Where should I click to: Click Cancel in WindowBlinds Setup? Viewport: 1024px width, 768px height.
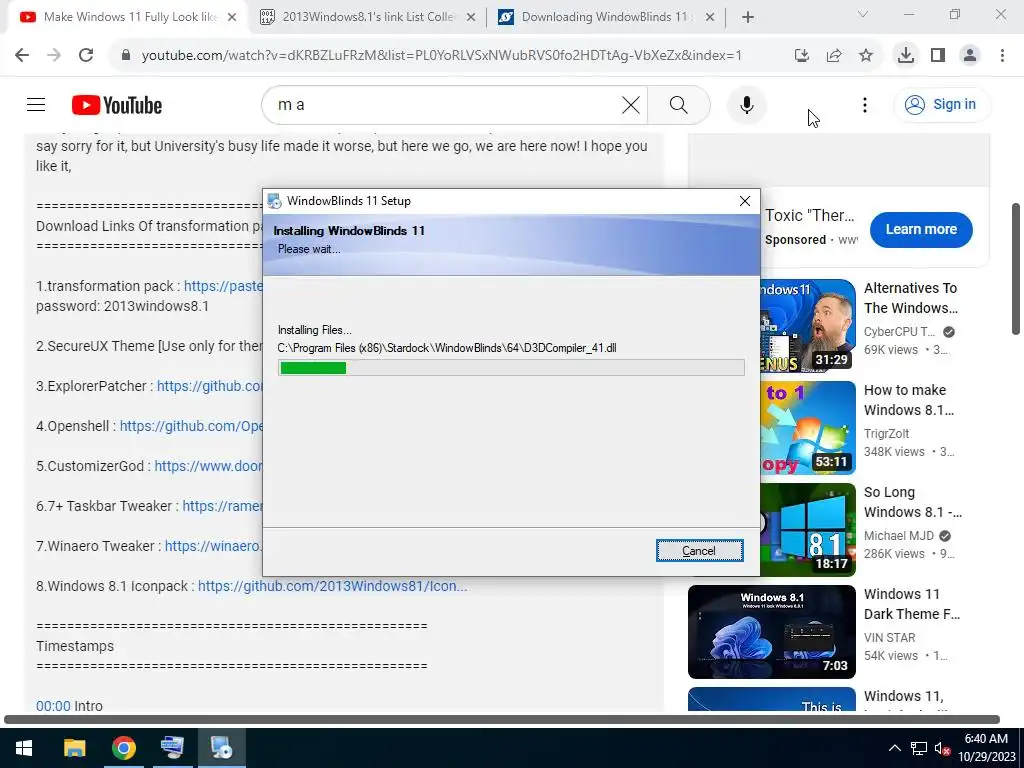point(699,551)
